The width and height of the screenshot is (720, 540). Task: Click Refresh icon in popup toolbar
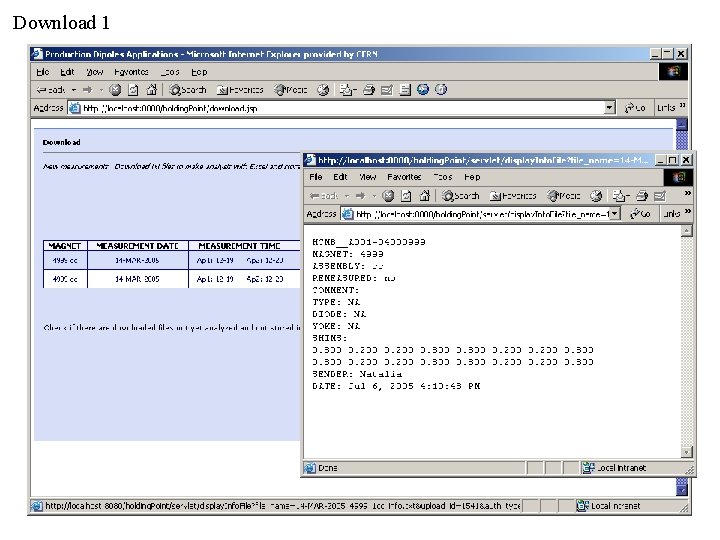tap(406, 197)
